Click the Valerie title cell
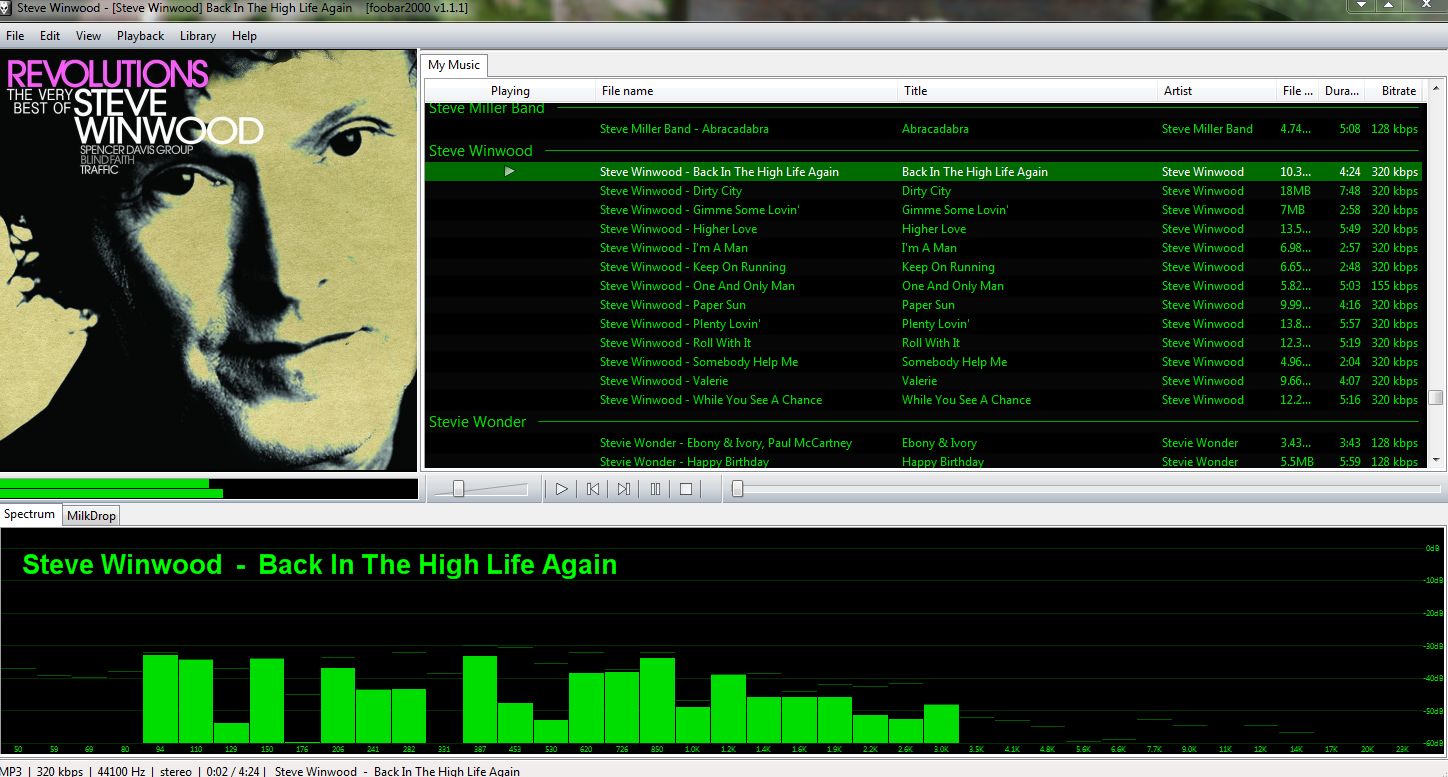Screen dimensions: 1448x777 (919, 381)
